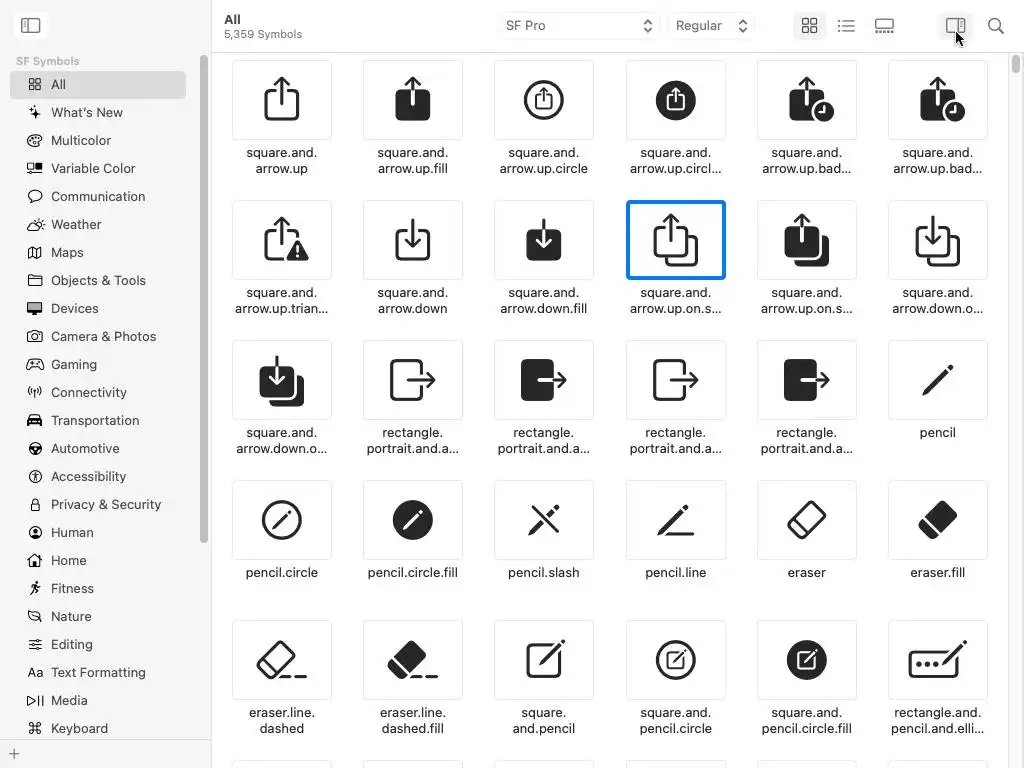This screenshot has height=768, width=1024.
Task: Open the Fitness category
Action: click(98, 589)
